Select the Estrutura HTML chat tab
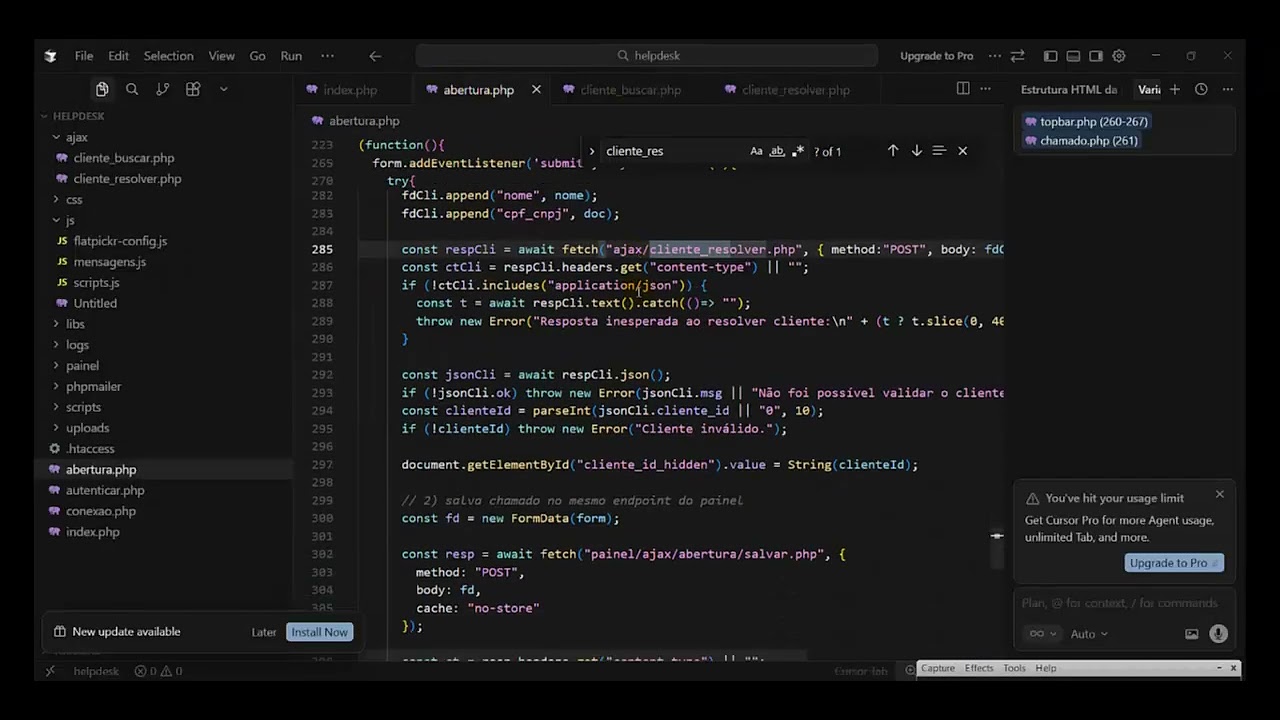This screenshot has width=1280, height=720. click(x=1069, y=90)
